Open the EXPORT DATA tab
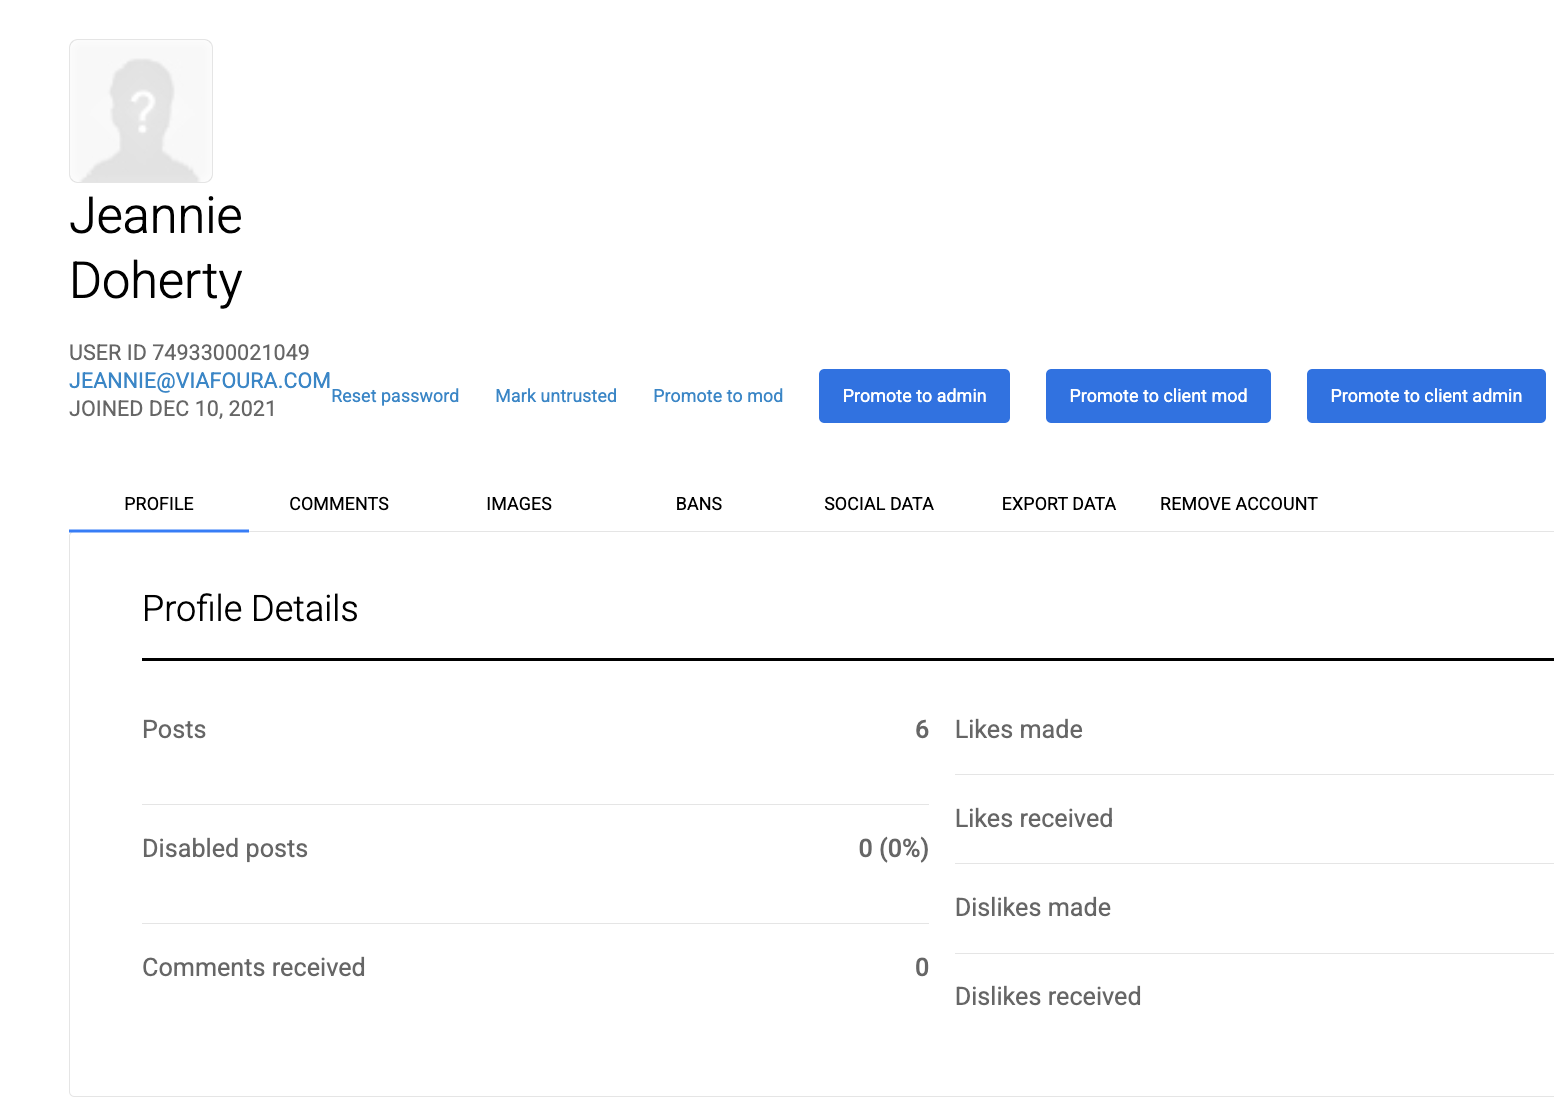 [x=1059, y=504]
